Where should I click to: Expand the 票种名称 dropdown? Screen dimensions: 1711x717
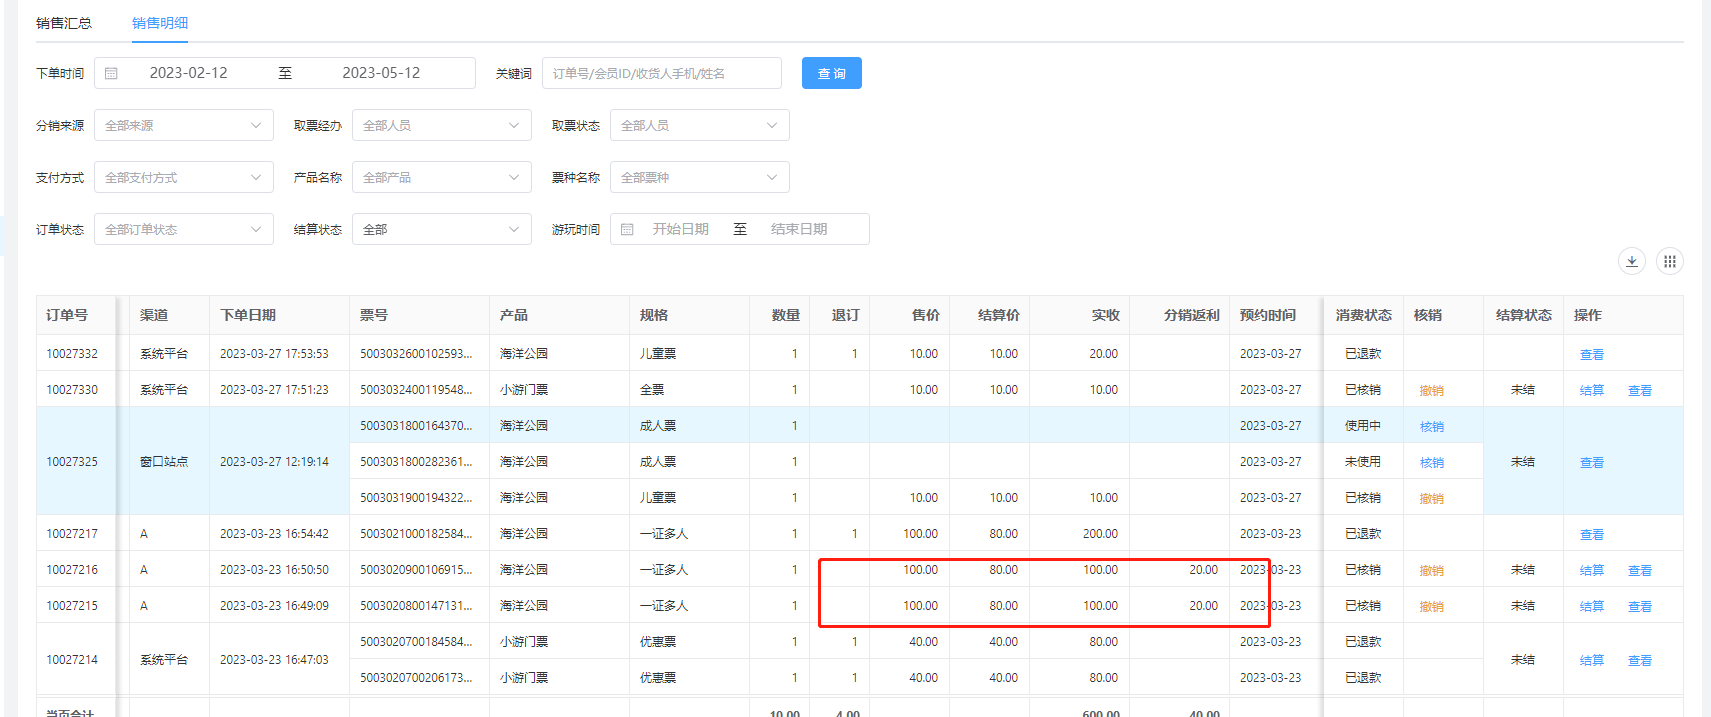699,177
